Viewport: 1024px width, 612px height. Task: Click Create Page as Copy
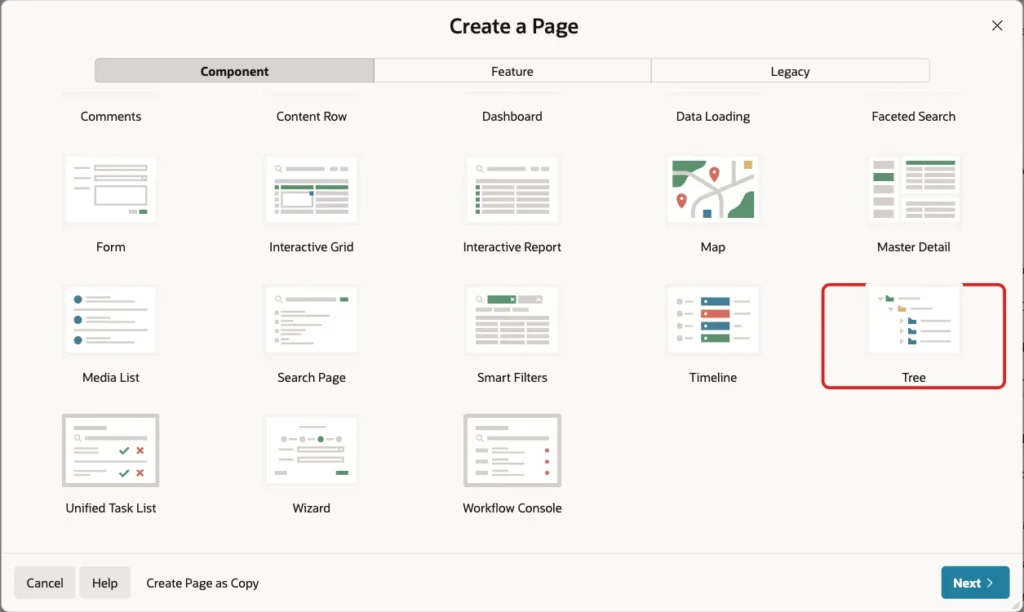tap(202, 583)
